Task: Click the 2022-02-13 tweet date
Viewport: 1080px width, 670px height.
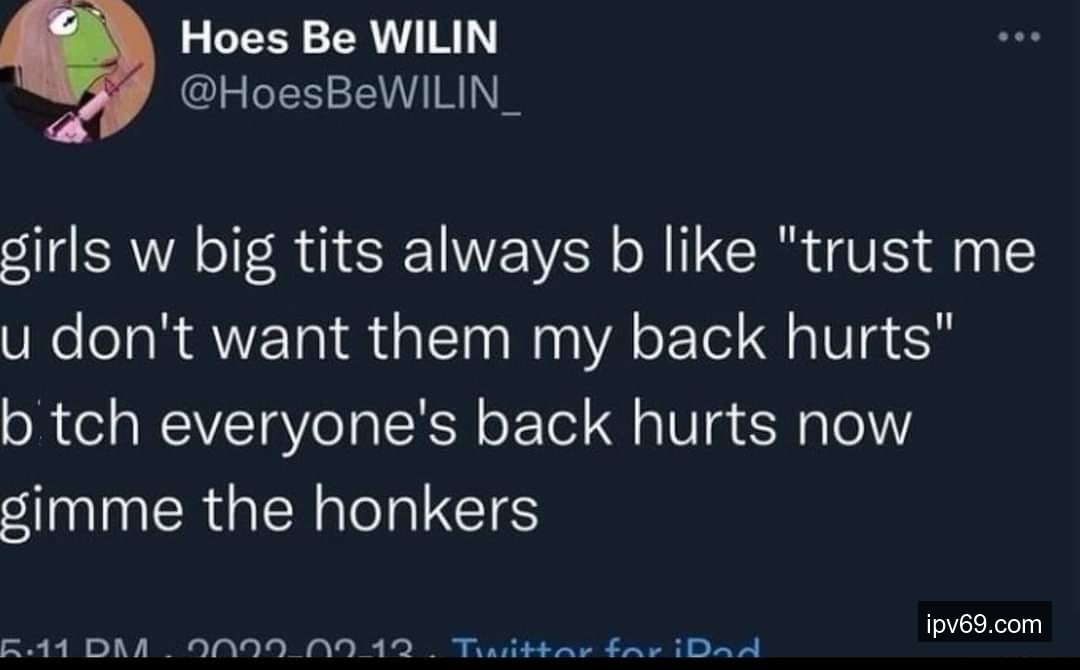Action: point(300,648)
